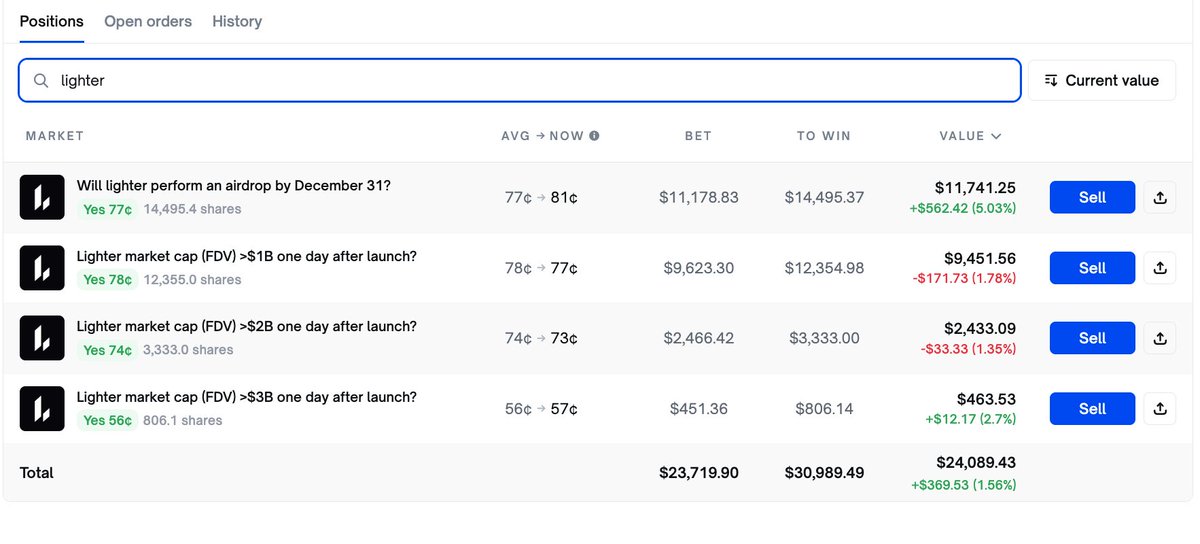1200x544 pixels.
Task: Click the magnifier icon in the search box
Action: point(41,81)
